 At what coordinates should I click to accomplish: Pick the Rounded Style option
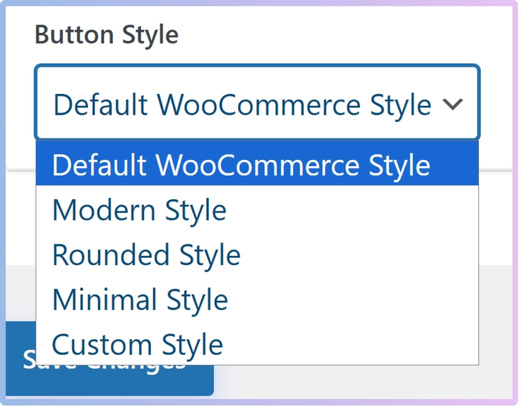(x=257, y=254)
